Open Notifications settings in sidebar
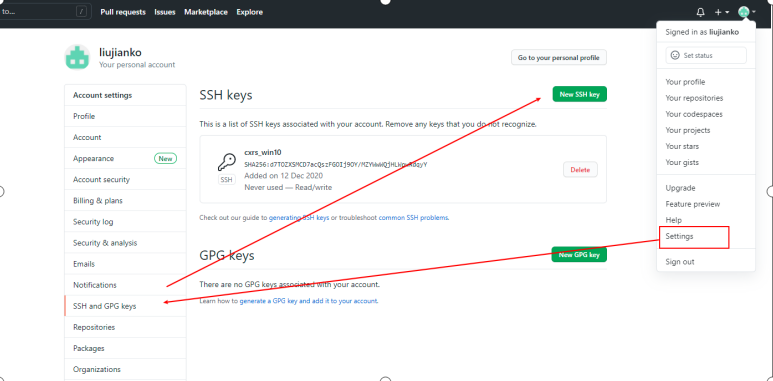Image resolution: width=773 pixels, height=381 pixels. 125,285
